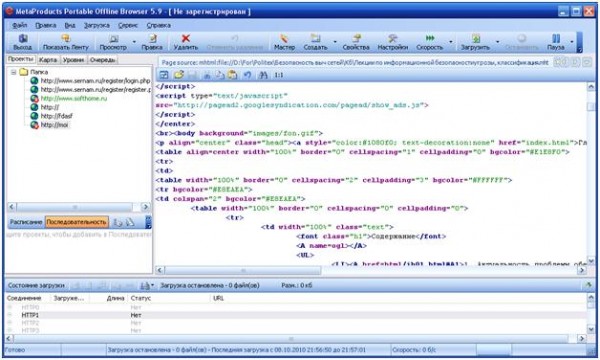The image size is (600, 360).
Task: Click the copy icon in editor toolbar
Action: (x=219, y=75)
